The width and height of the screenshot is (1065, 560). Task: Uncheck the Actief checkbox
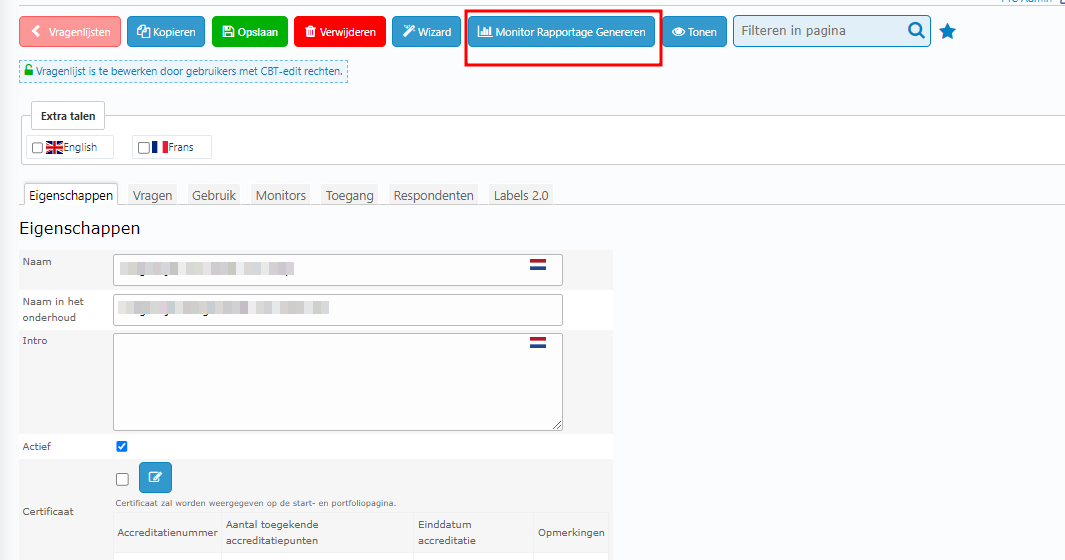122,446
